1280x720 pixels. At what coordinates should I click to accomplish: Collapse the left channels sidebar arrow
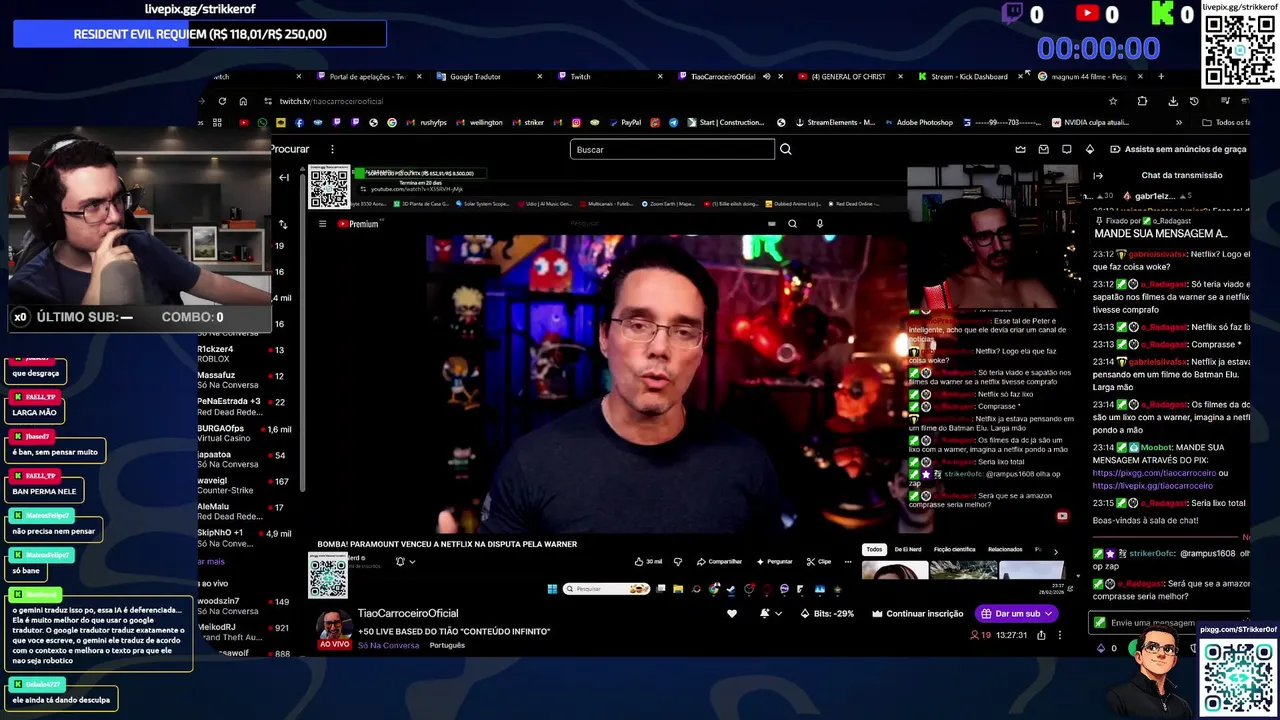(x=284, y=178)
